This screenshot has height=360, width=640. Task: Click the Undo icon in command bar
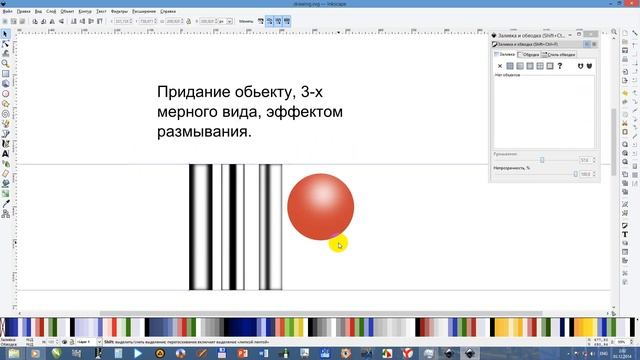(625, 93)
